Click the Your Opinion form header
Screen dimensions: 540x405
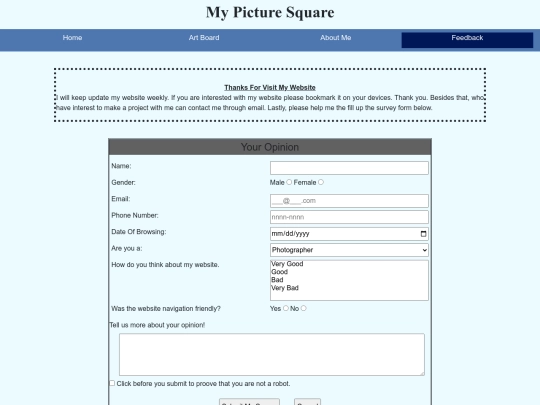pyautogui.click(x=270, y=147)
